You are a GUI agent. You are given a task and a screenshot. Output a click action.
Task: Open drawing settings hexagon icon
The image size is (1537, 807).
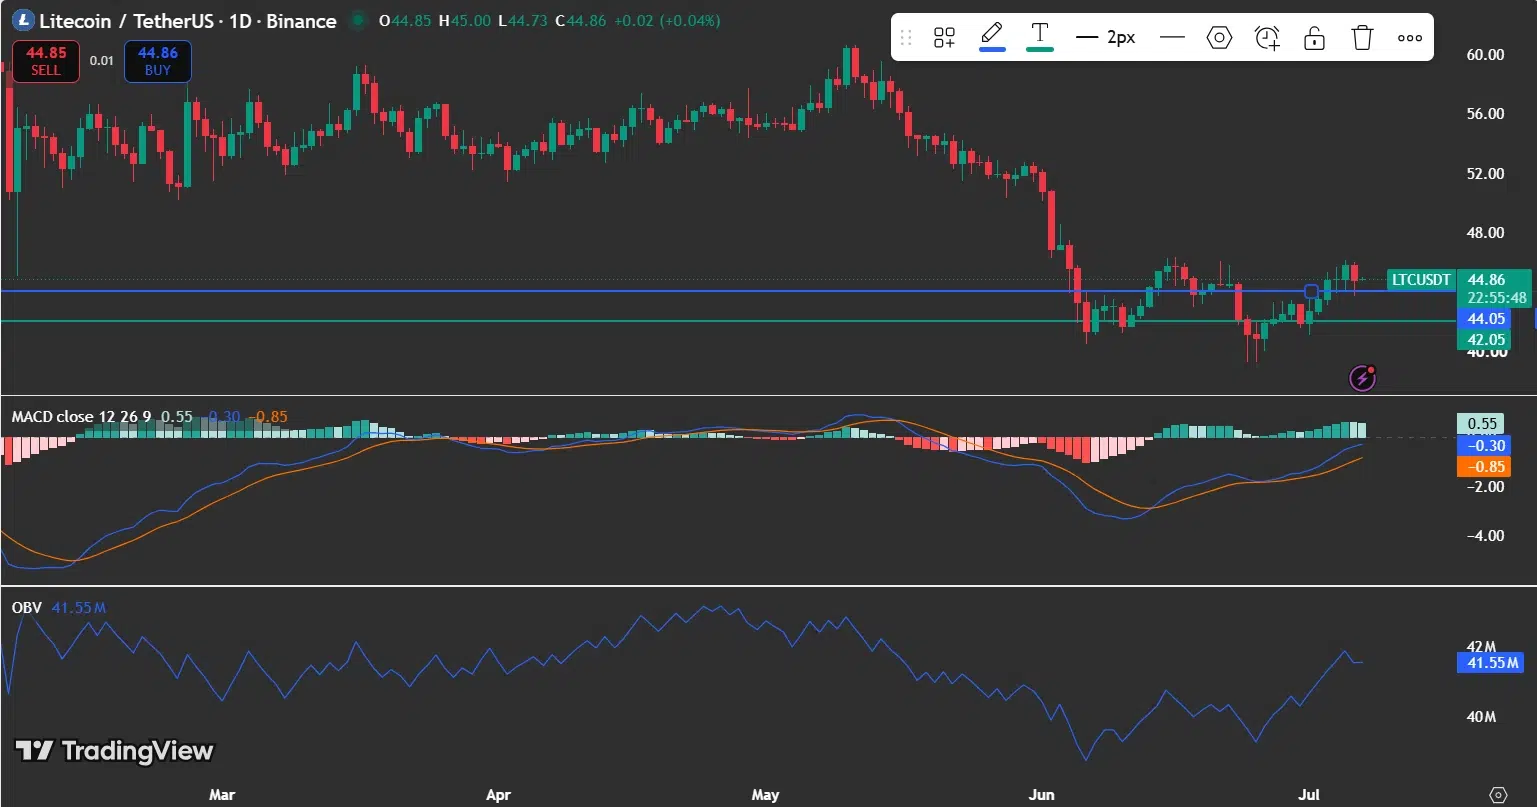click(x=1219, y=38)
